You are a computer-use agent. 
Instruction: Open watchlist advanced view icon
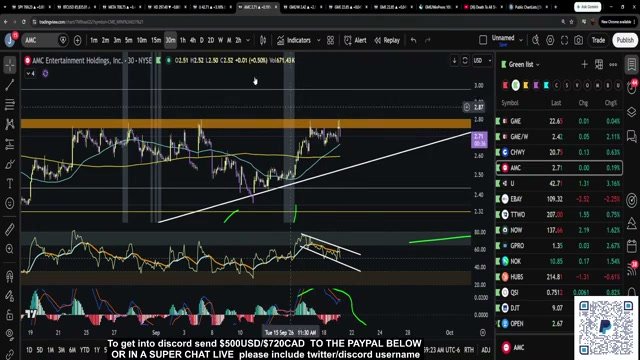[x=599, y=64]
